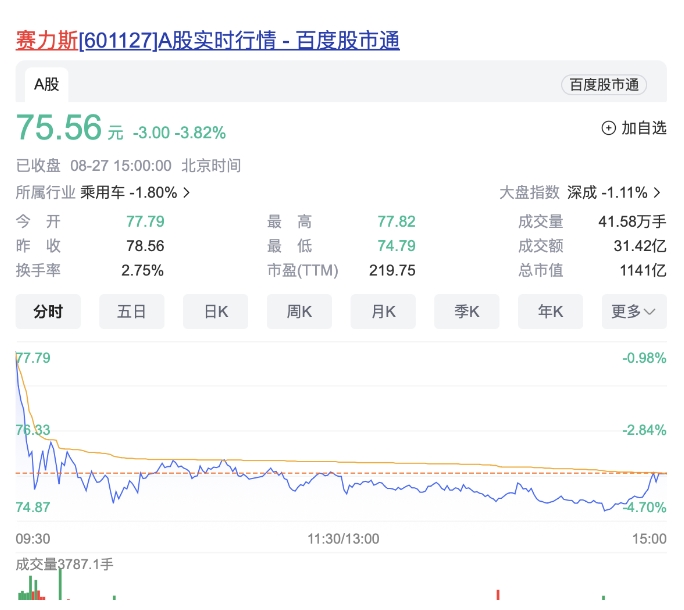Screen dimensions: 684x610
Task: Switch to 季K chart tab
Action: 467,312
